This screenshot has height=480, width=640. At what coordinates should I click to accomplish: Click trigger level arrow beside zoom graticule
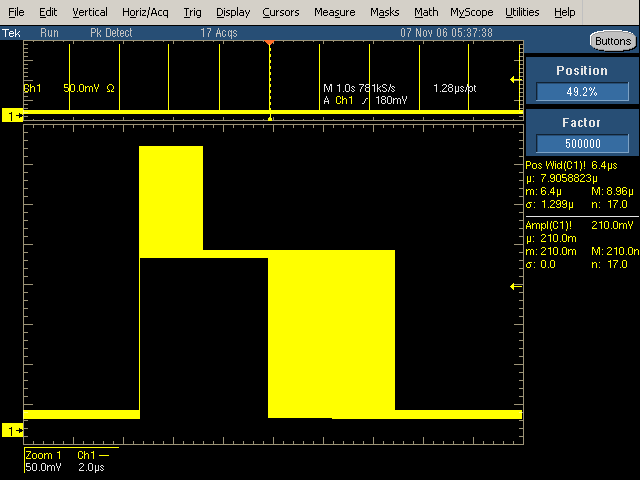[x=515, y=287]
